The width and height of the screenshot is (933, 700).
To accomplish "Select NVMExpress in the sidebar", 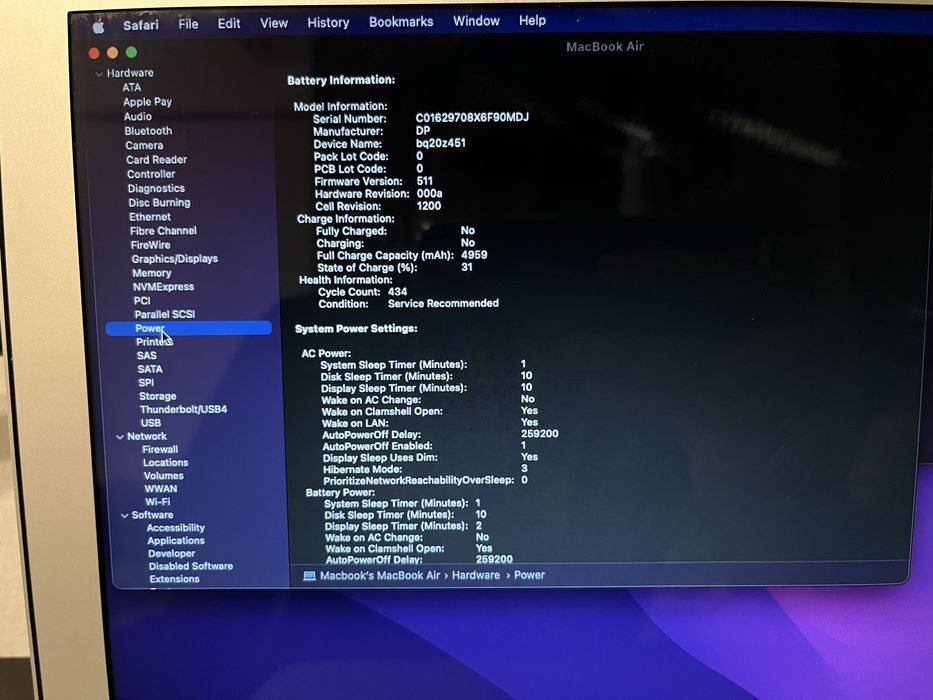I will pos(164,286).
